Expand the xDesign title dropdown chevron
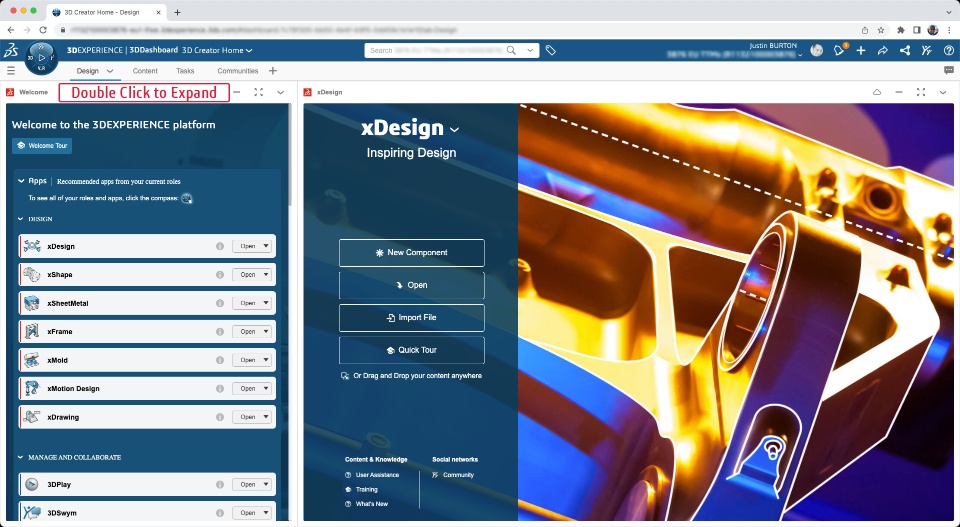Viewport: 960px width, 527px height. point(454,130)
